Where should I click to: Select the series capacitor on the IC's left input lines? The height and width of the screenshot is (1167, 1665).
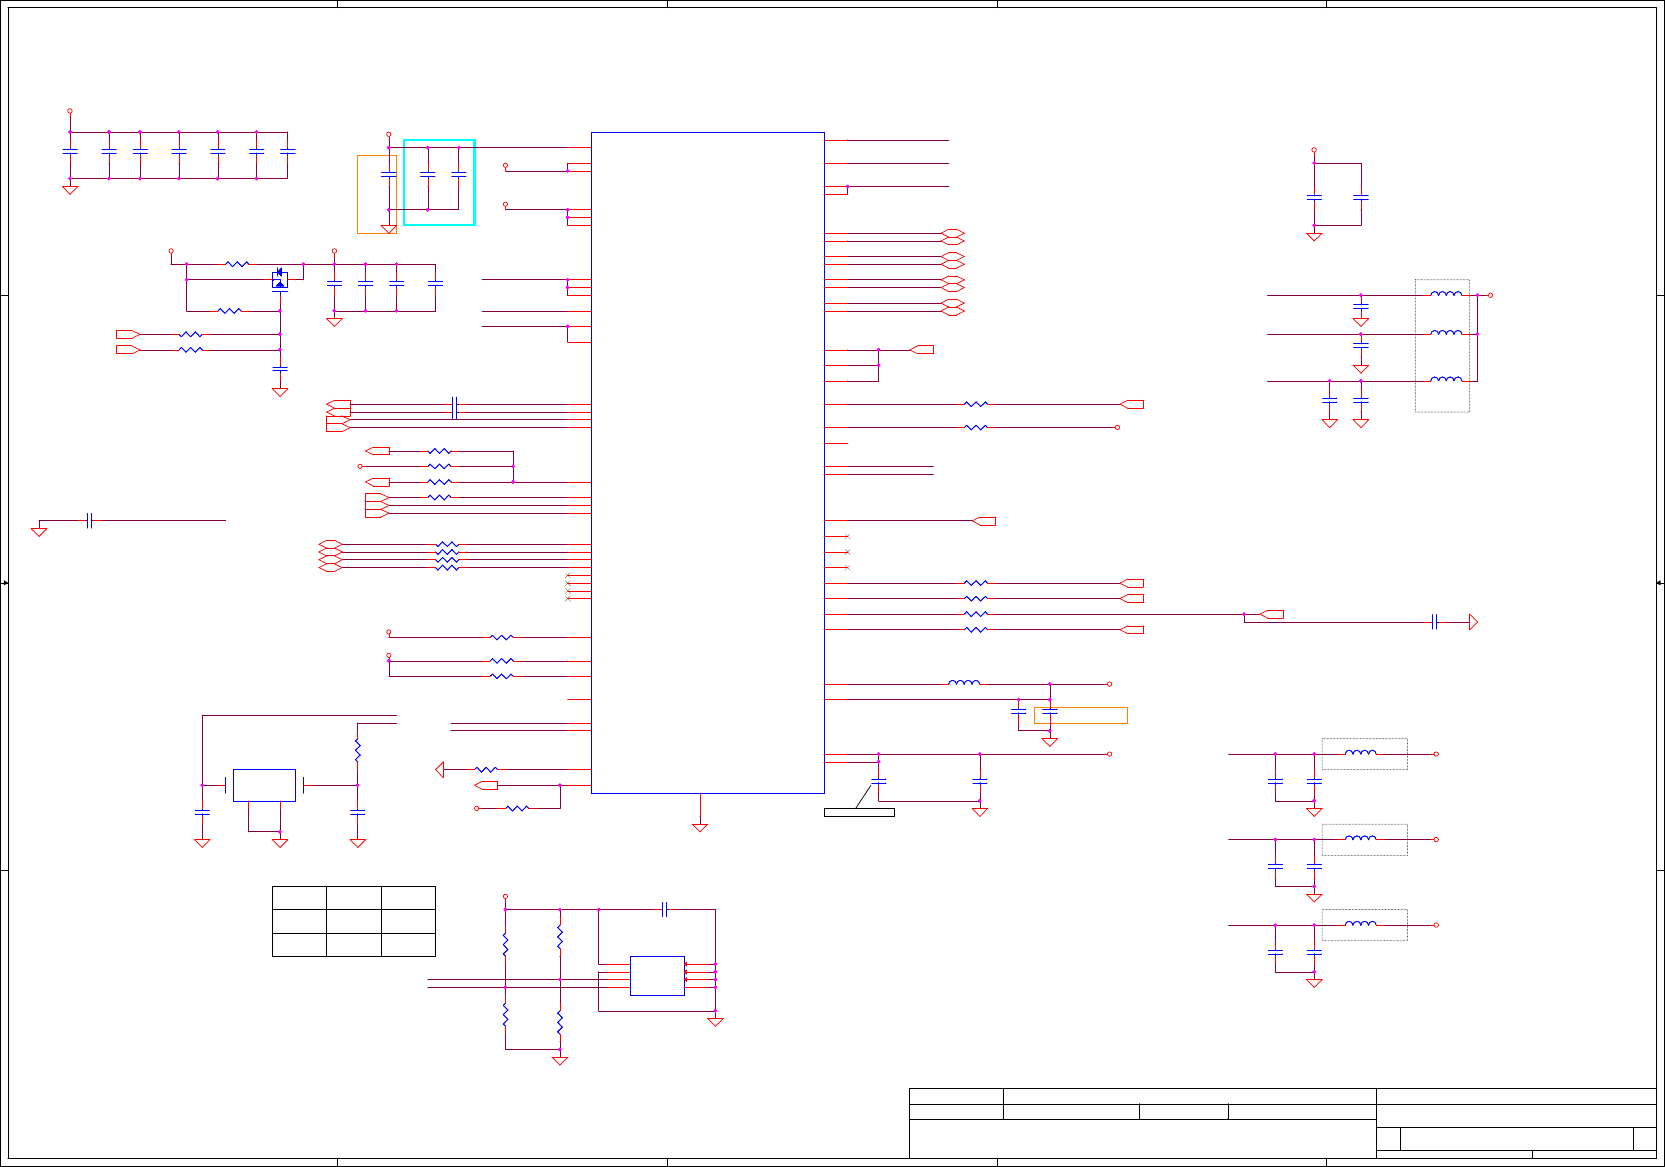click(x=454, y=407)
